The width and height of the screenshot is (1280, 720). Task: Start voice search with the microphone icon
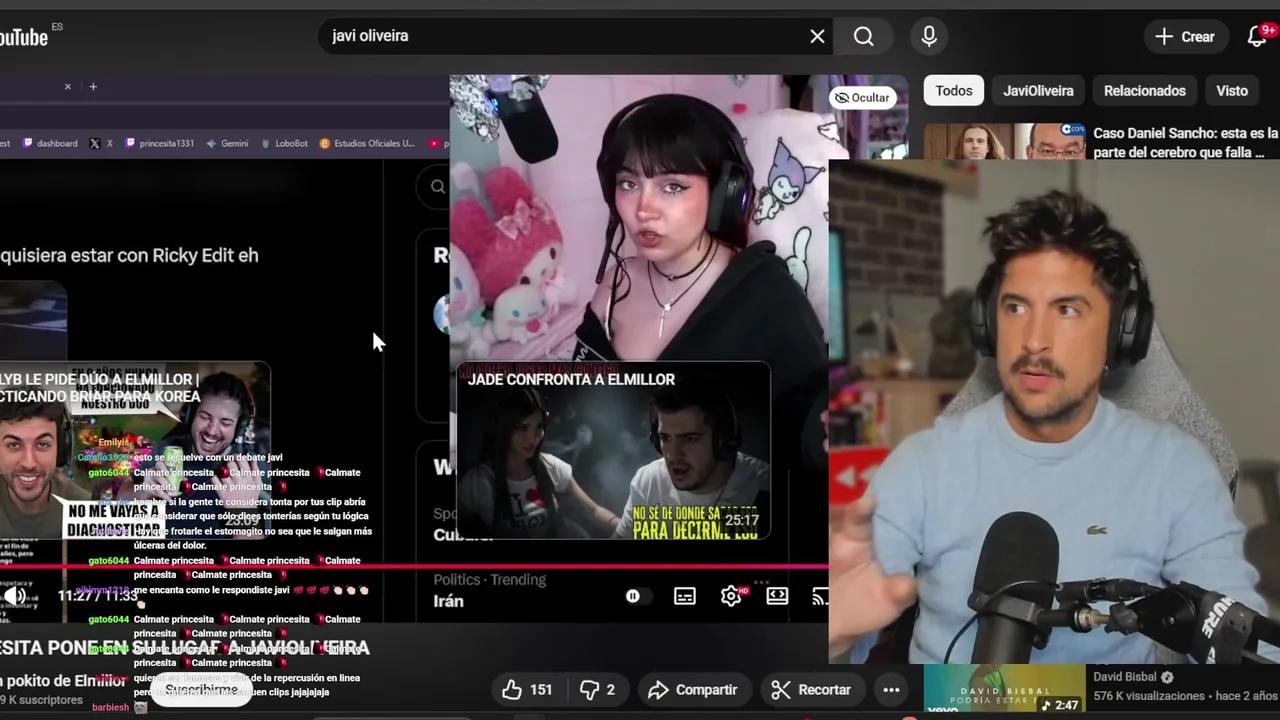click(x=928, y=36)
